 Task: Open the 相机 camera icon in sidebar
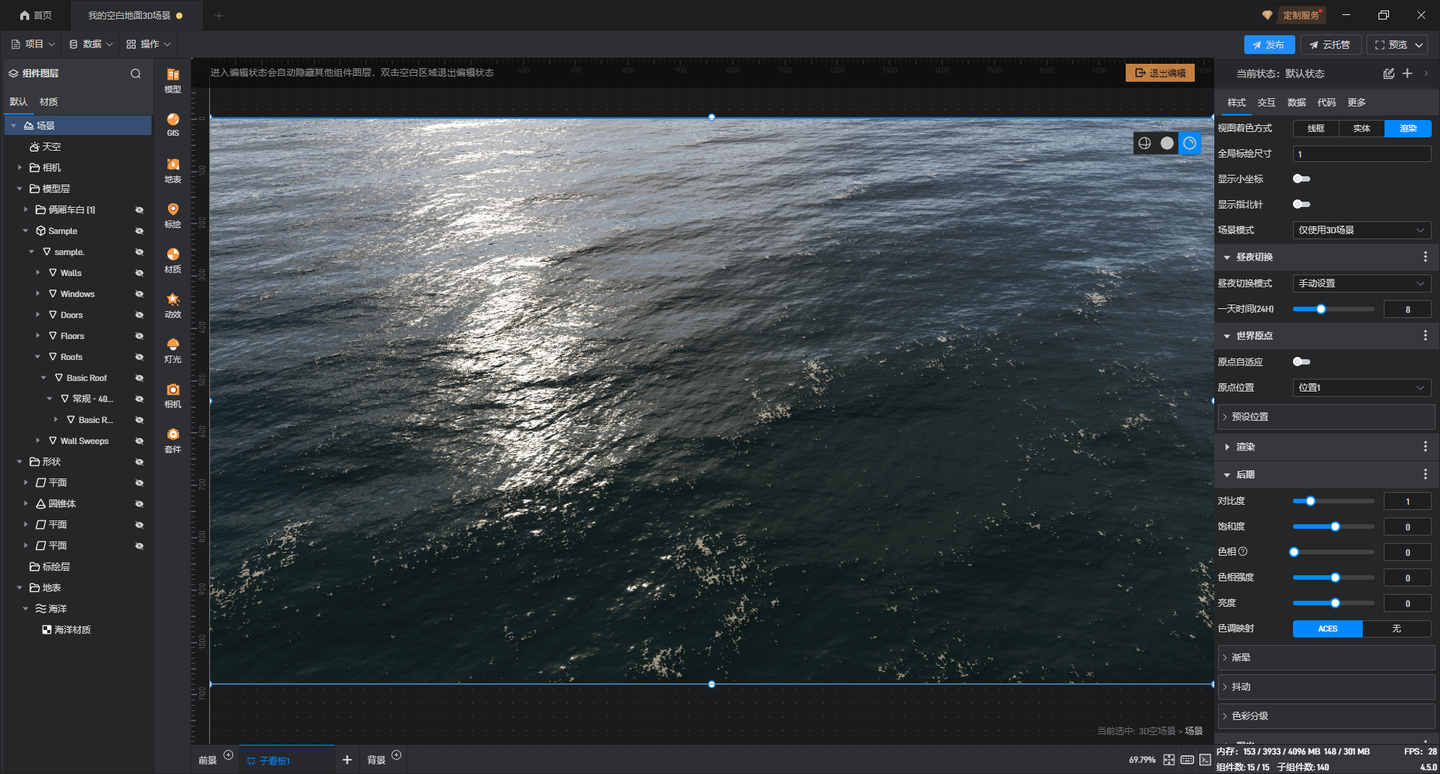173,395
